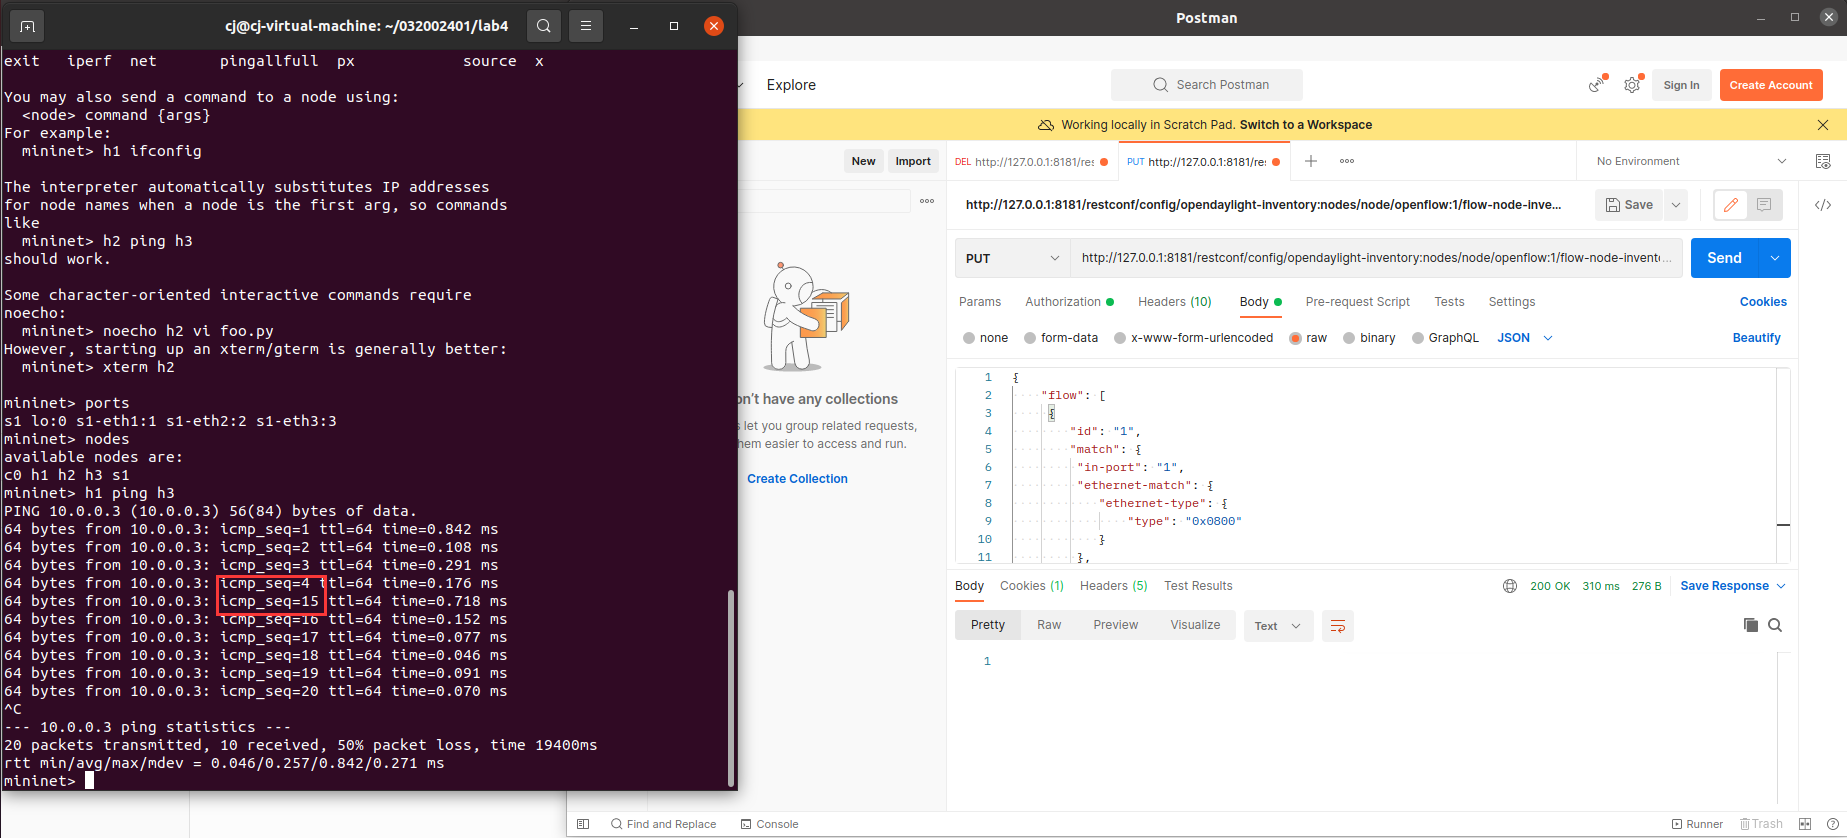Screen dimensions: 1847x838
Task: Open search in the terminal window
Action: tap(544, 26)
